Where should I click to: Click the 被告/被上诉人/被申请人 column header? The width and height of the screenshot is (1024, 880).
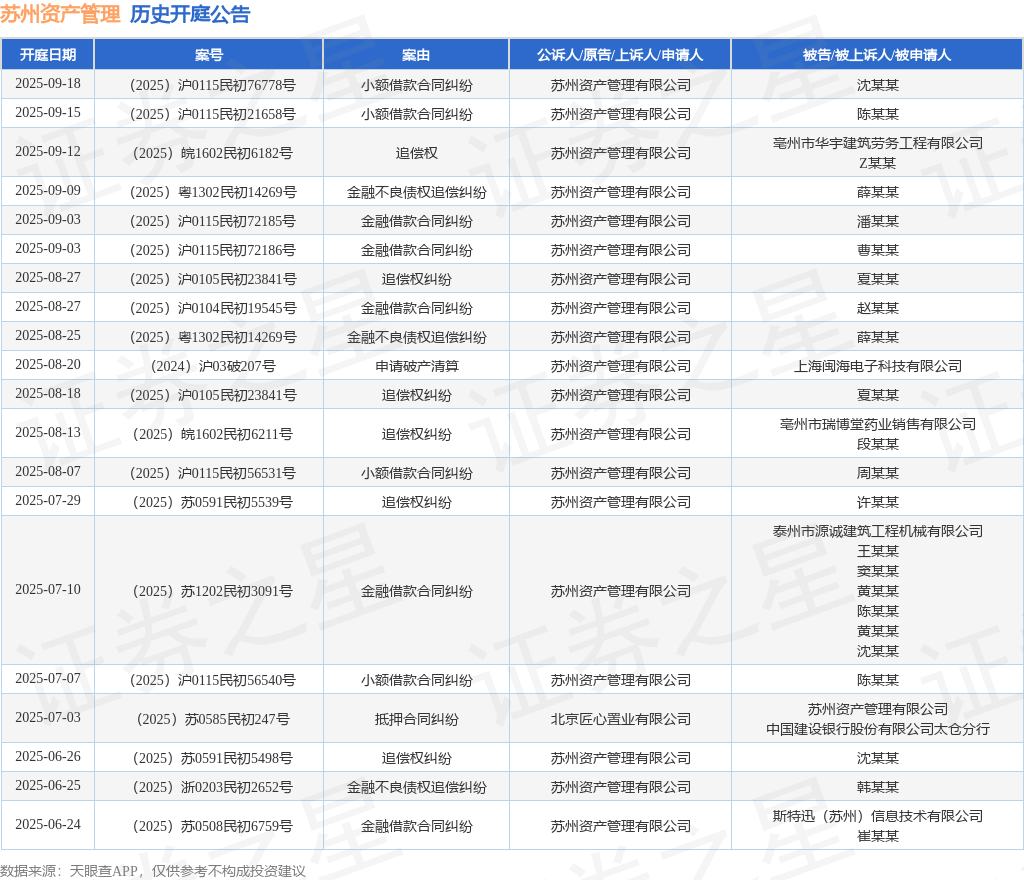pos(877,55)
